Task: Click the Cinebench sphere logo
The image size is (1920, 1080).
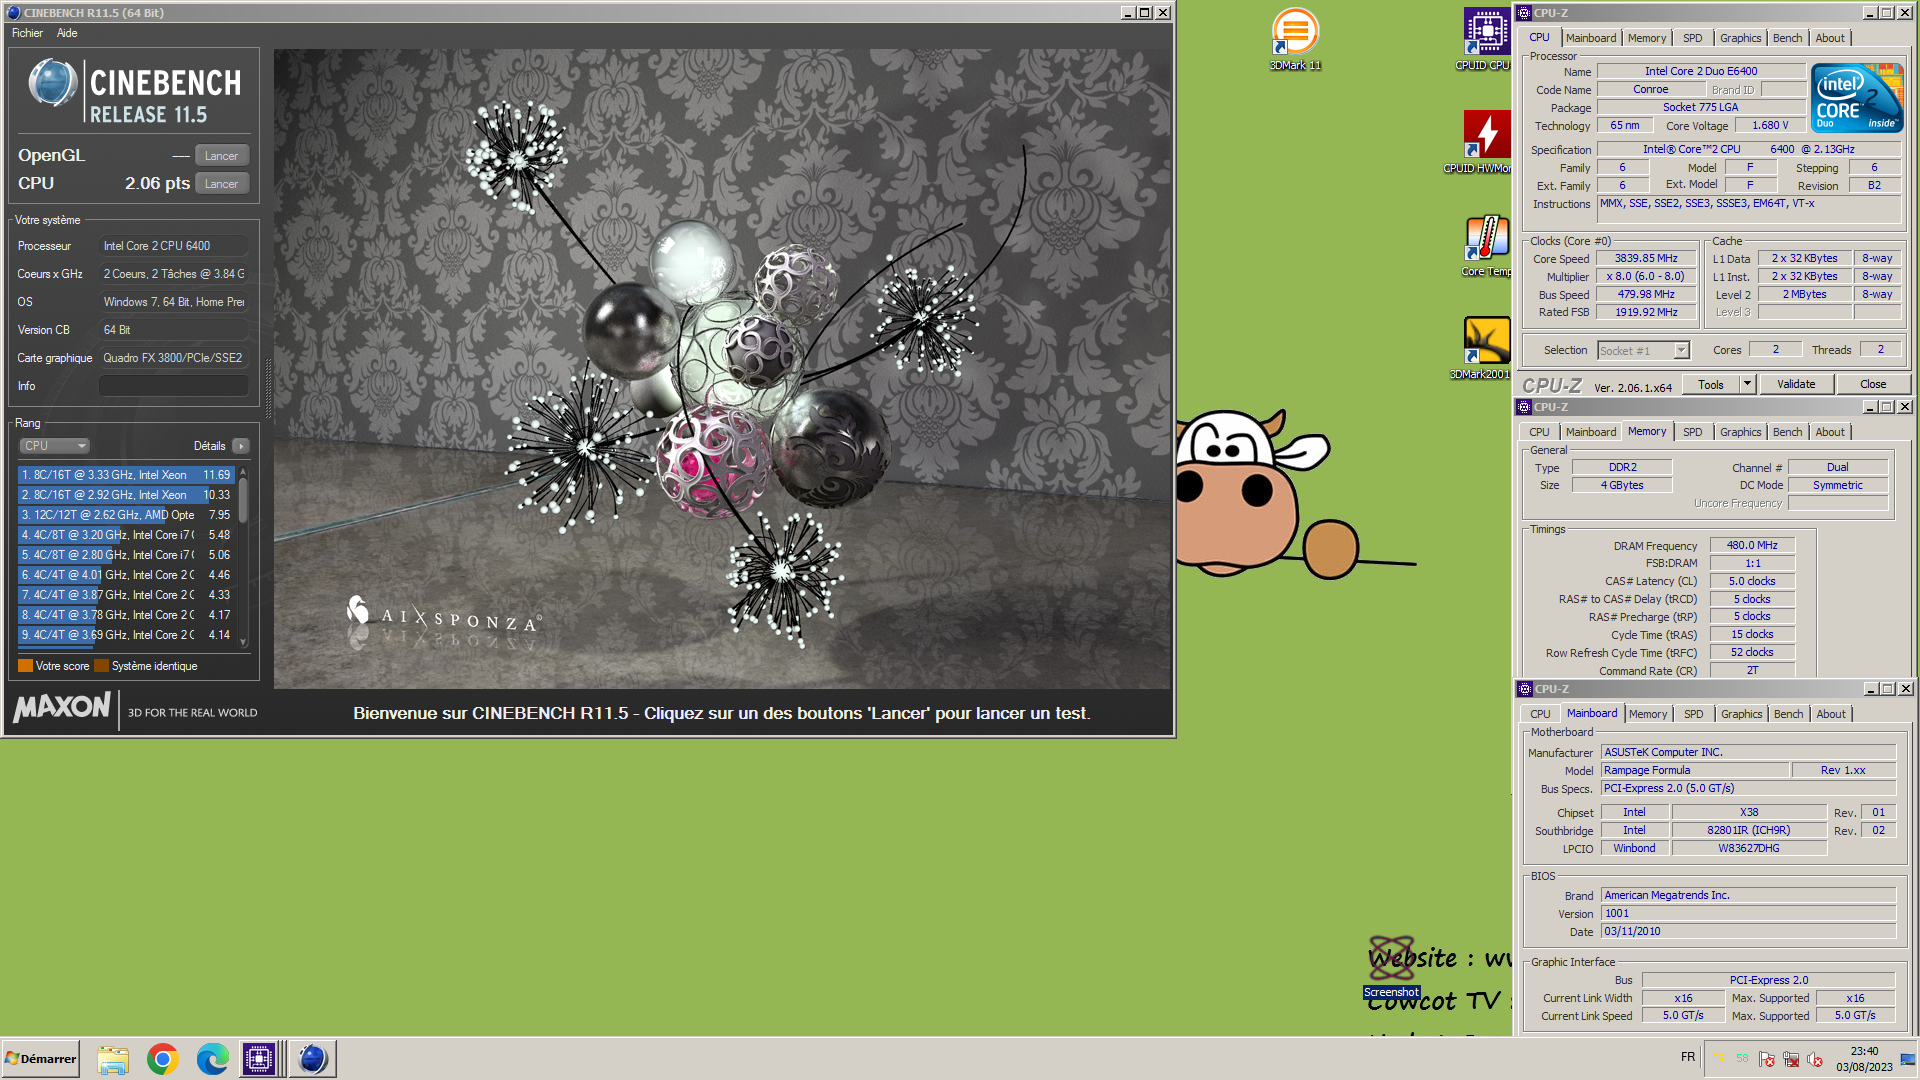Action: tap(52, 83)
